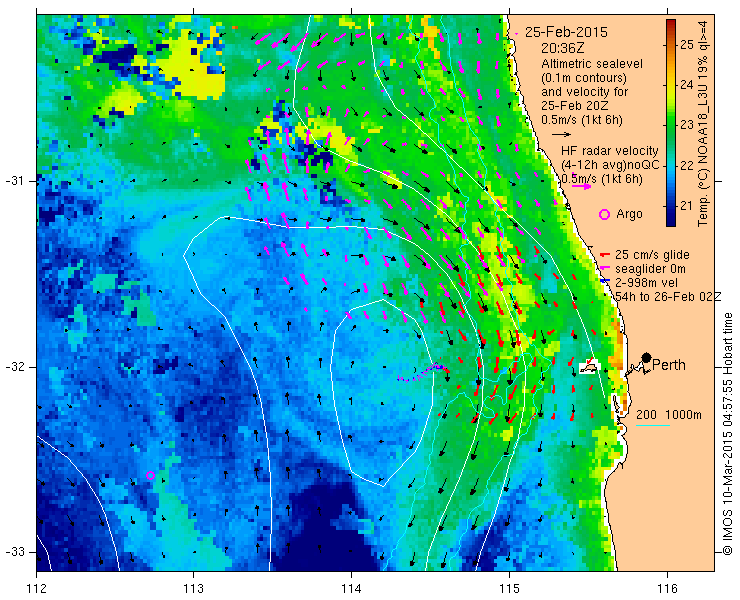Click the seaglider 0m legend text
This screenshot has width=740, height=600.
point(650,269)
